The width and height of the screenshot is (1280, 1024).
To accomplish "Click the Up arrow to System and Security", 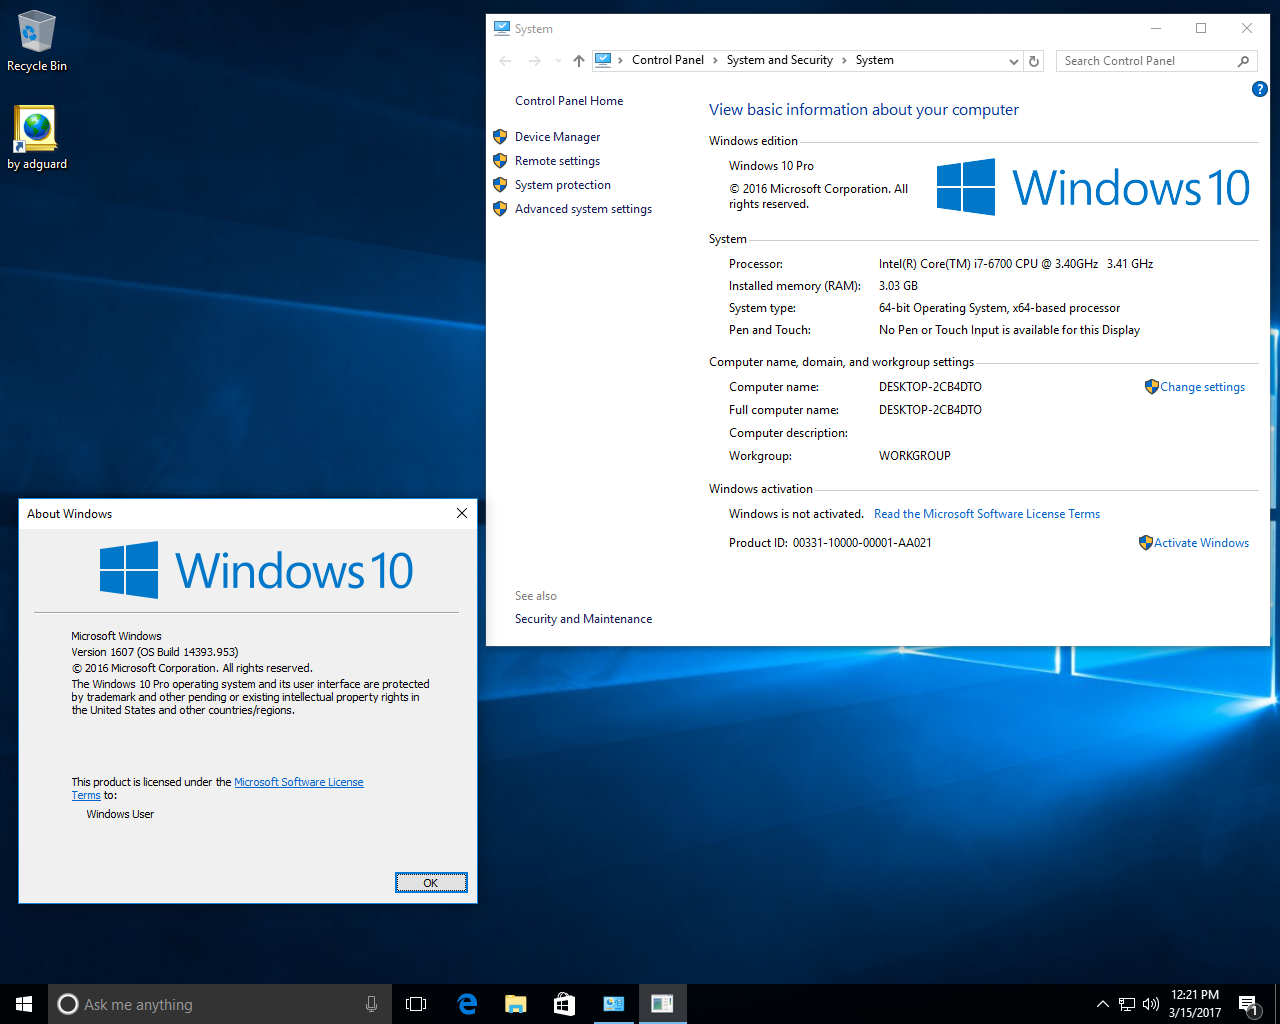I will pyautogui.click(x=578, y=61).
